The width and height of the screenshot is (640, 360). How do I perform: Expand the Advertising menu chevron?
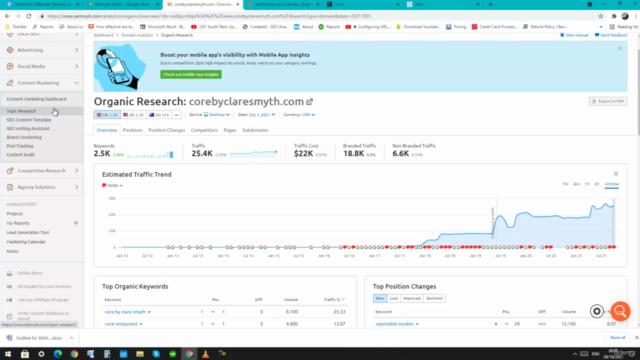(77, 50)
